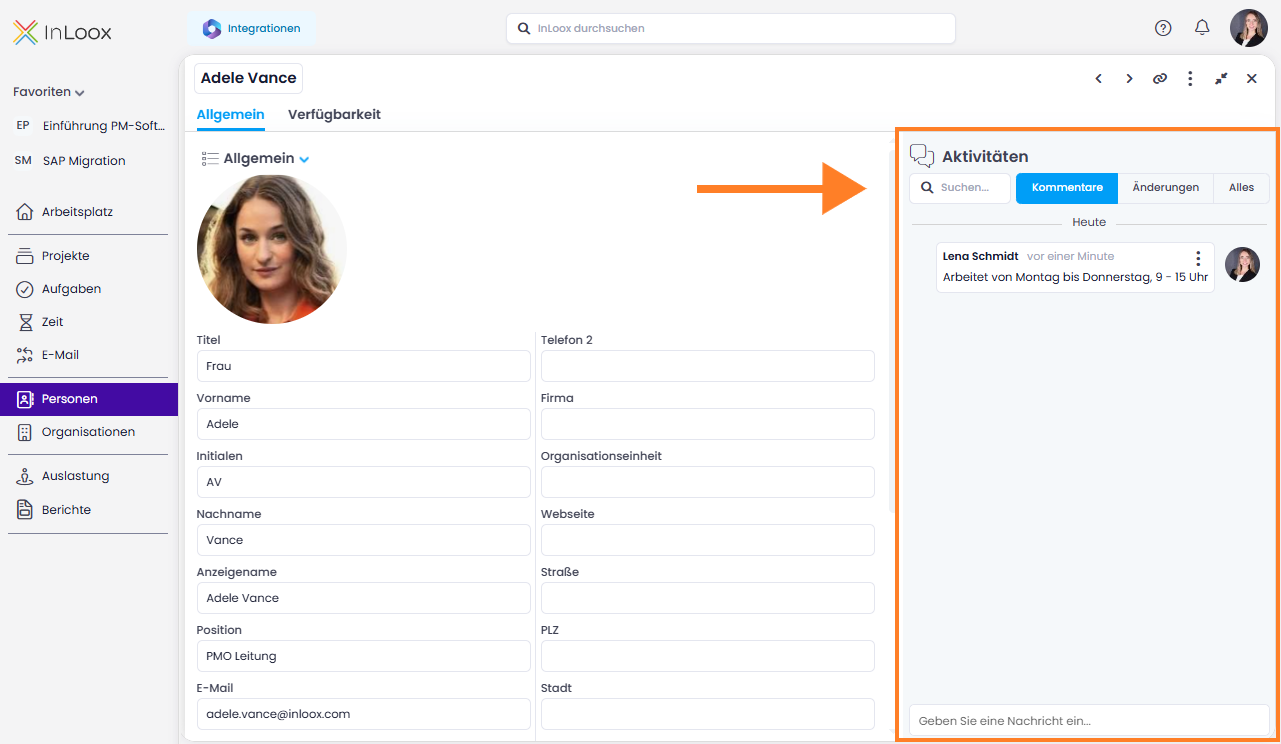Viewport: 1281px width, 744px height.
Task: Click the Firma field
Action: tap(708, 424)
